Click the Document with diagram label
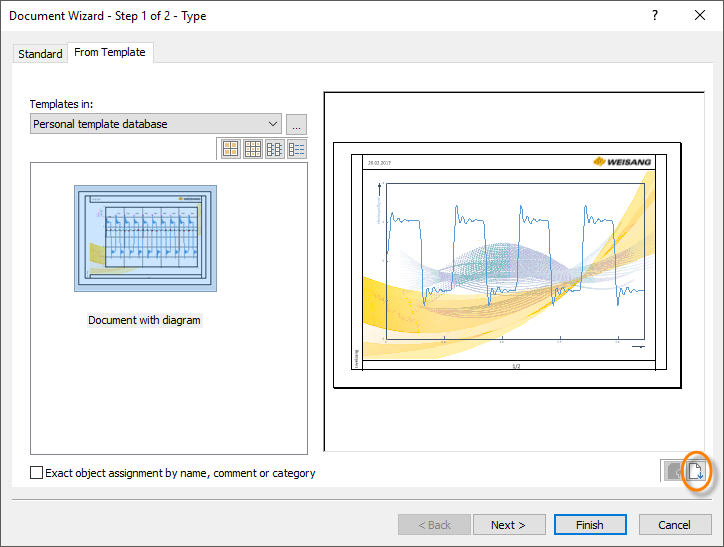Screen dimensions: 724x547 point(145,320)
